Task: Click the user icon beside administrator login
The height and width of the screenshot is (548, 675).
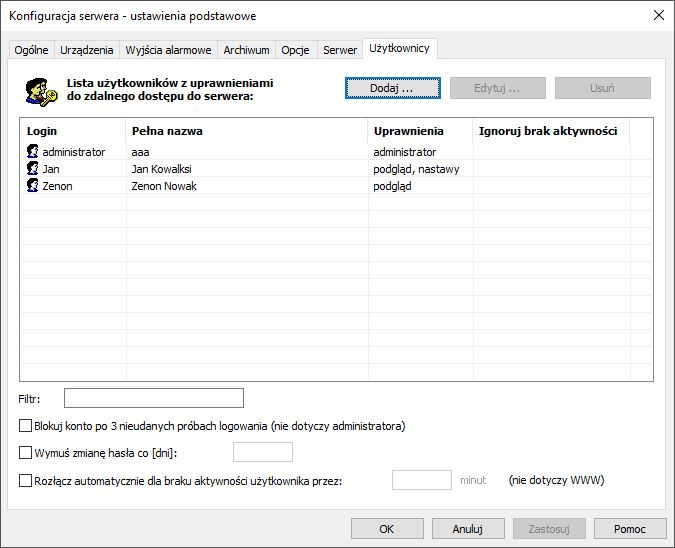Action: (32, 151)
